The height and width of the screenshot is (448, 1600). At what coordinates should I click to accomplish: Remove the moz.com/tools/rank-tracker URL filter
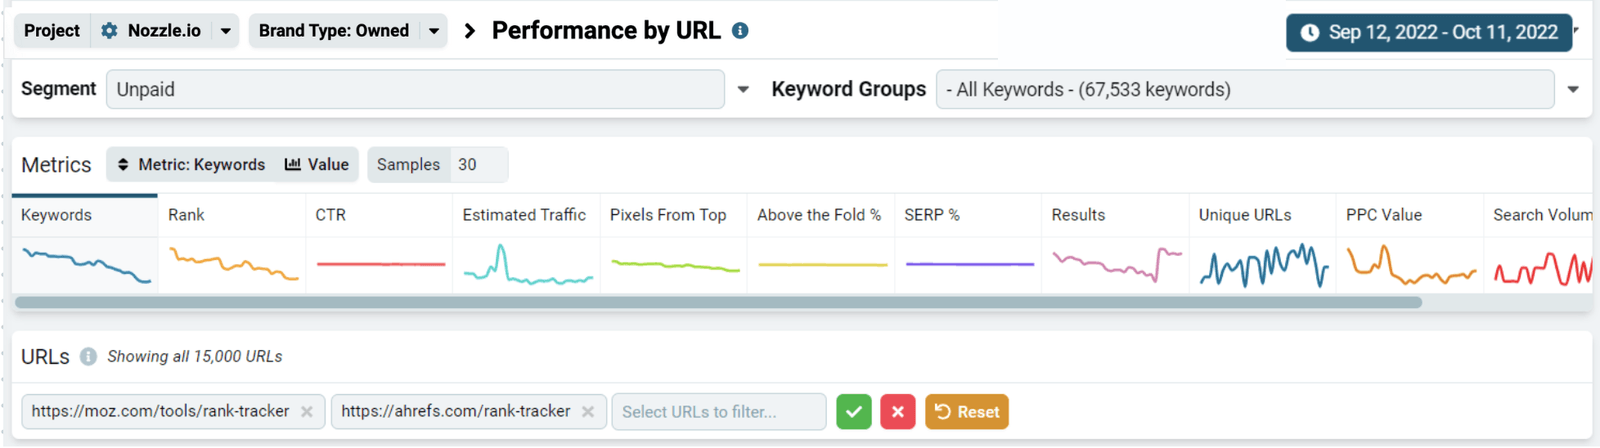(x=307, y=412)
